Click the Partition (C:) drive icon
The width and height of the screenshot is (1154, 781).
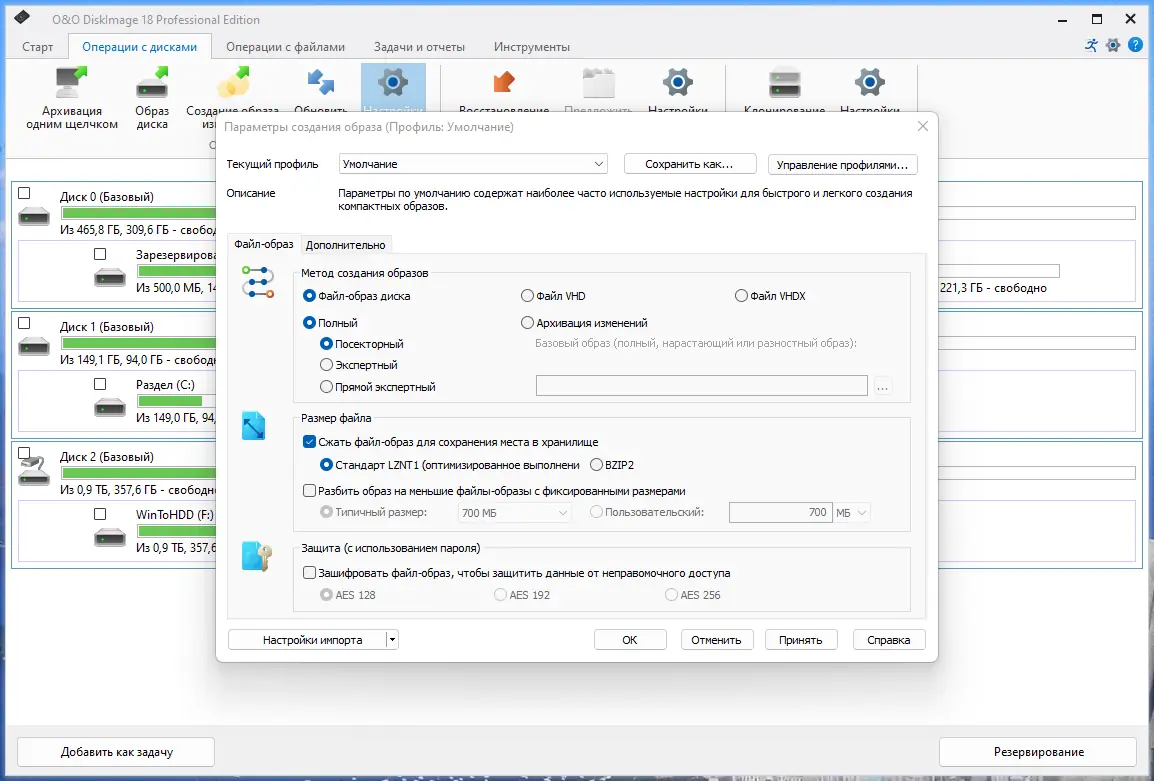pyautogui.click(x=110, y=408)
